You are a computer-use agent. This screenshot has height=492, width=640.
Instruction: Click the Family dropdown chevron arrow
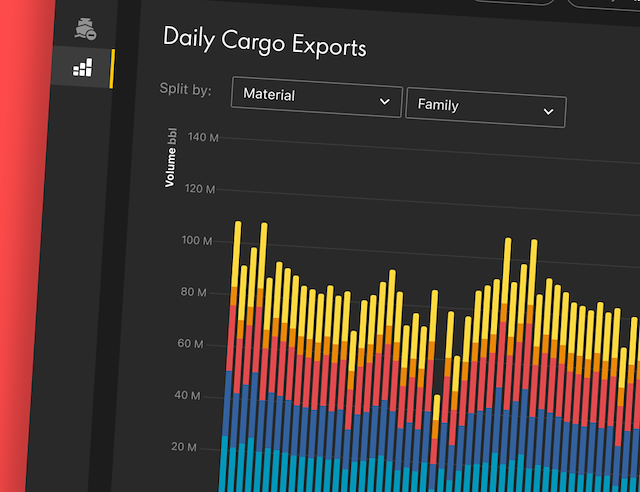[549, 111]
